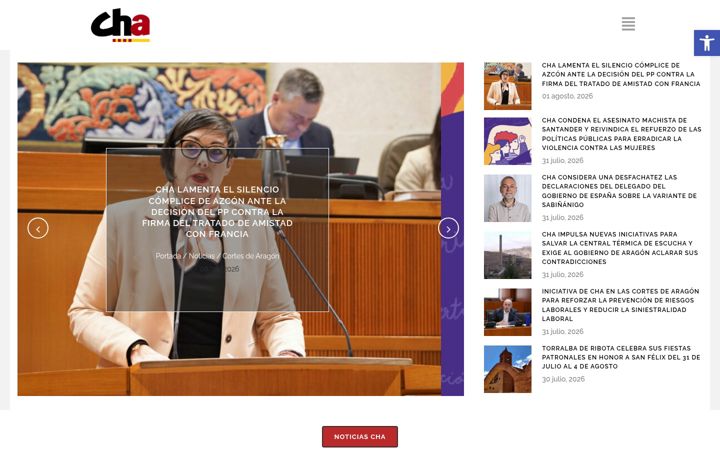The image size is (720, 450).
Task: Click Noticias breadcrumb in slider caption
Action: [x=202, y=256]
